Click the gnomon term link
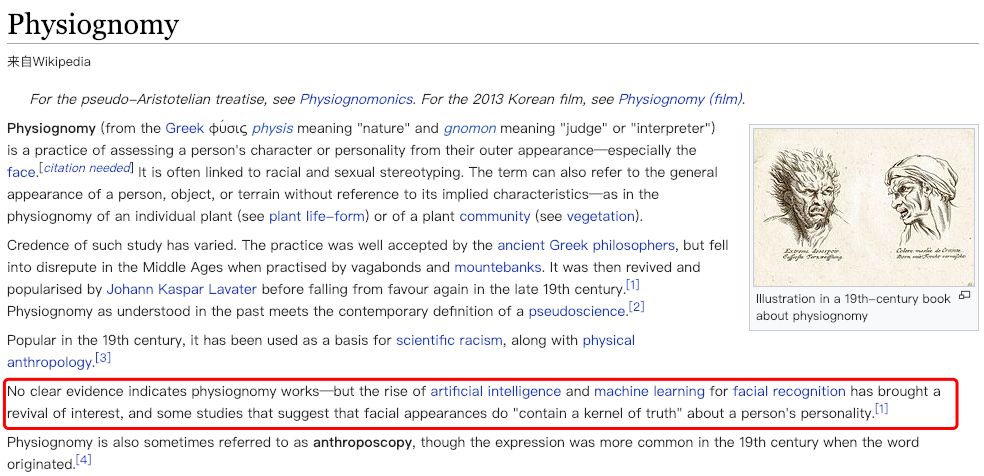Image resolution: width=984 pixels, height=476 pixels. pos(470,129)
